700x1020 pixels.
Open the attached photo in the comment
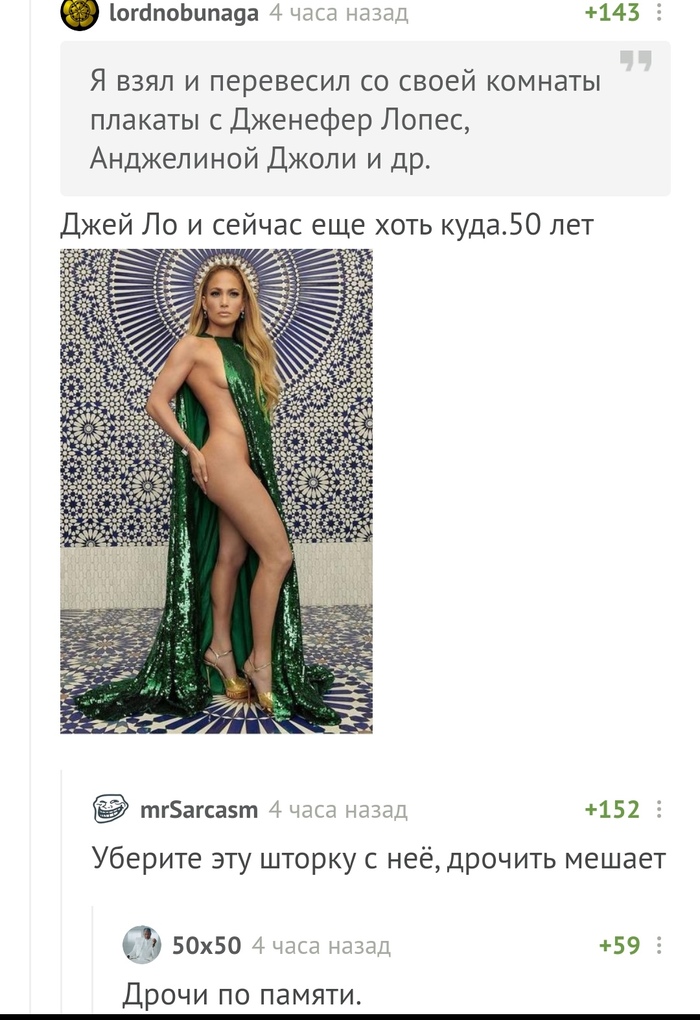[x=217, y=491]
